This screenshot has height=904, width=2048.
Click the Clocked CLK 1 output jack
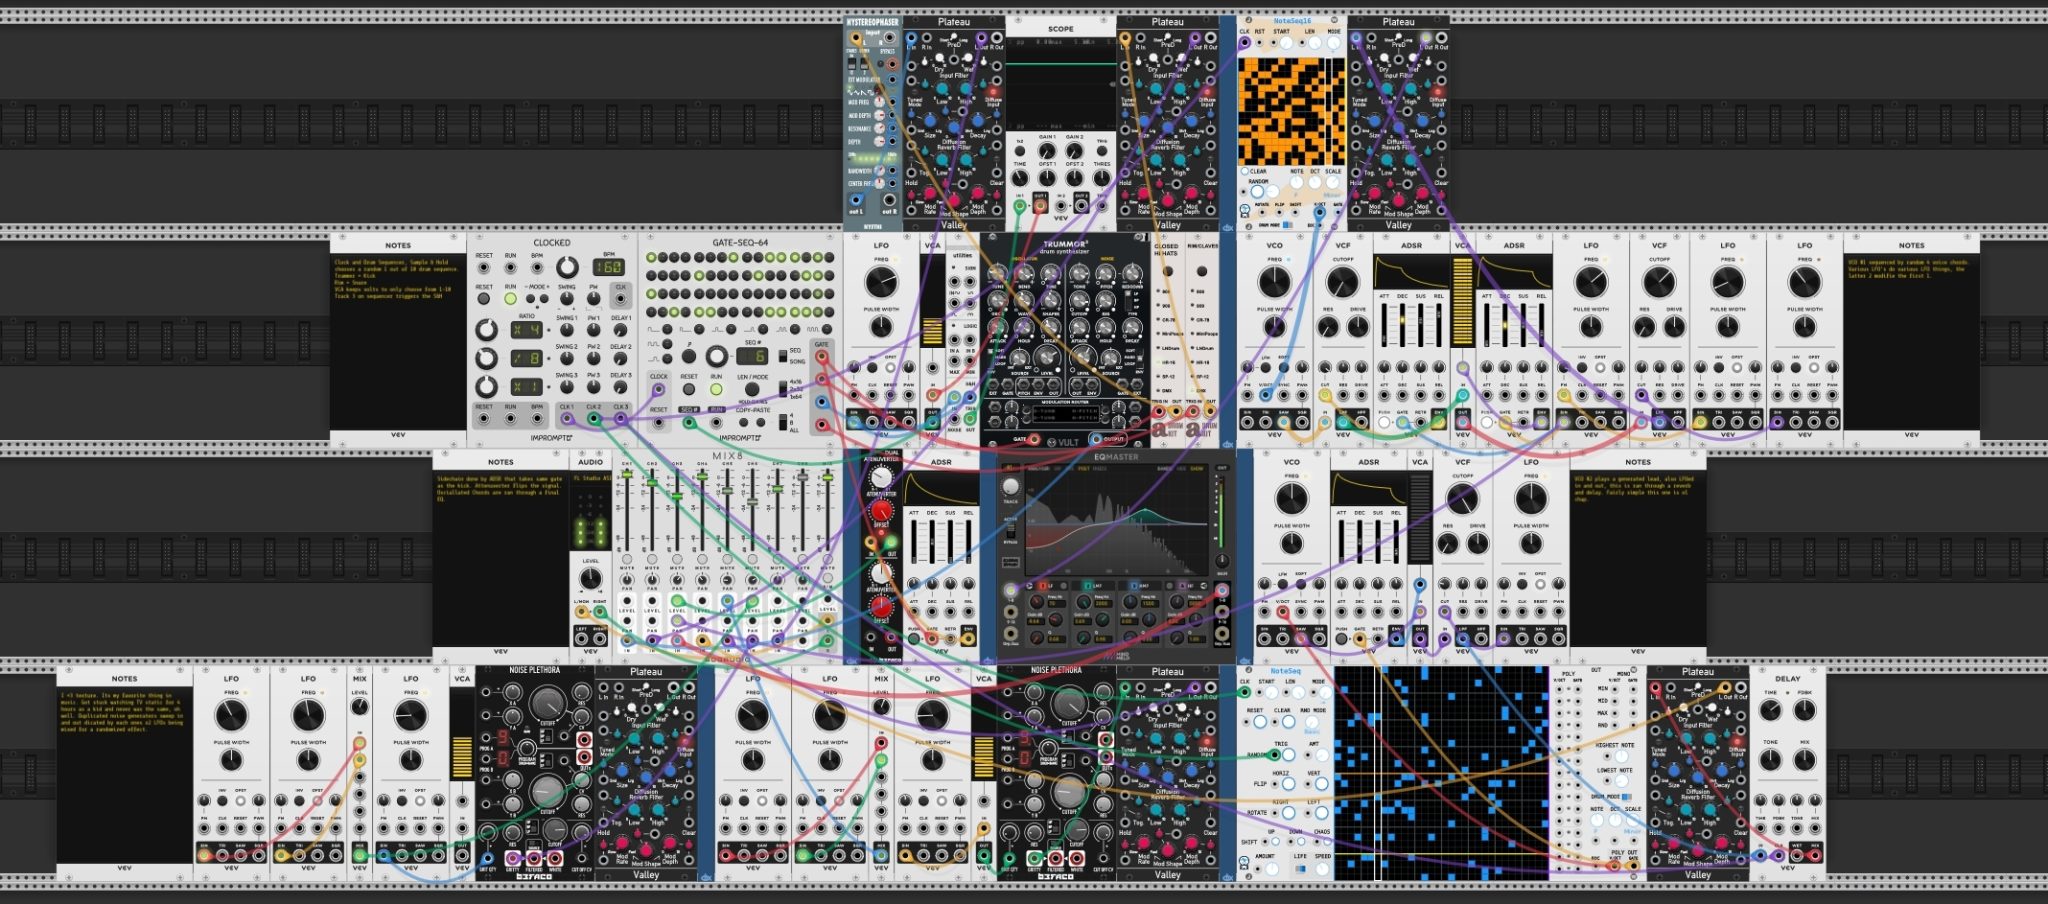coord(567,418)
